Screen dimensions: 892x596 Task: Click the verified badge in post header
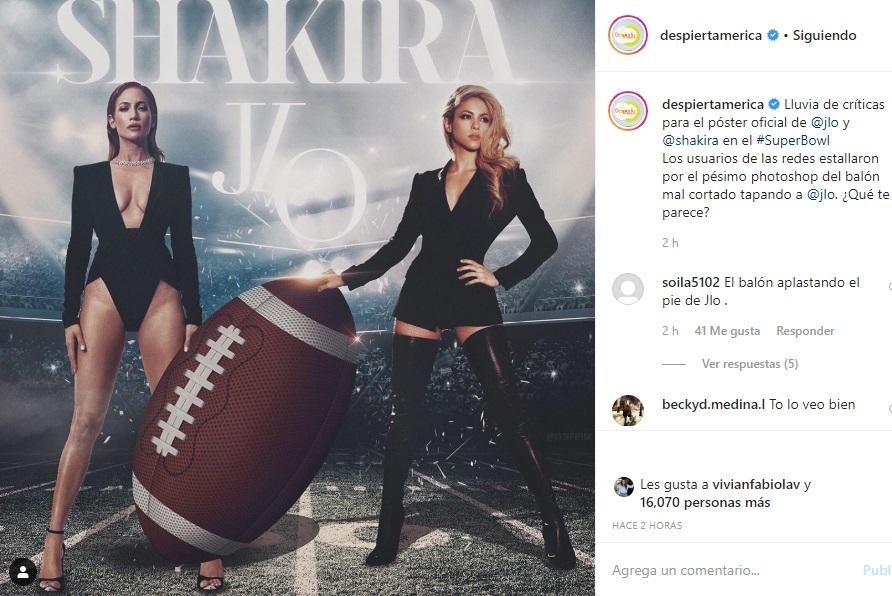[x=773, y=35]
